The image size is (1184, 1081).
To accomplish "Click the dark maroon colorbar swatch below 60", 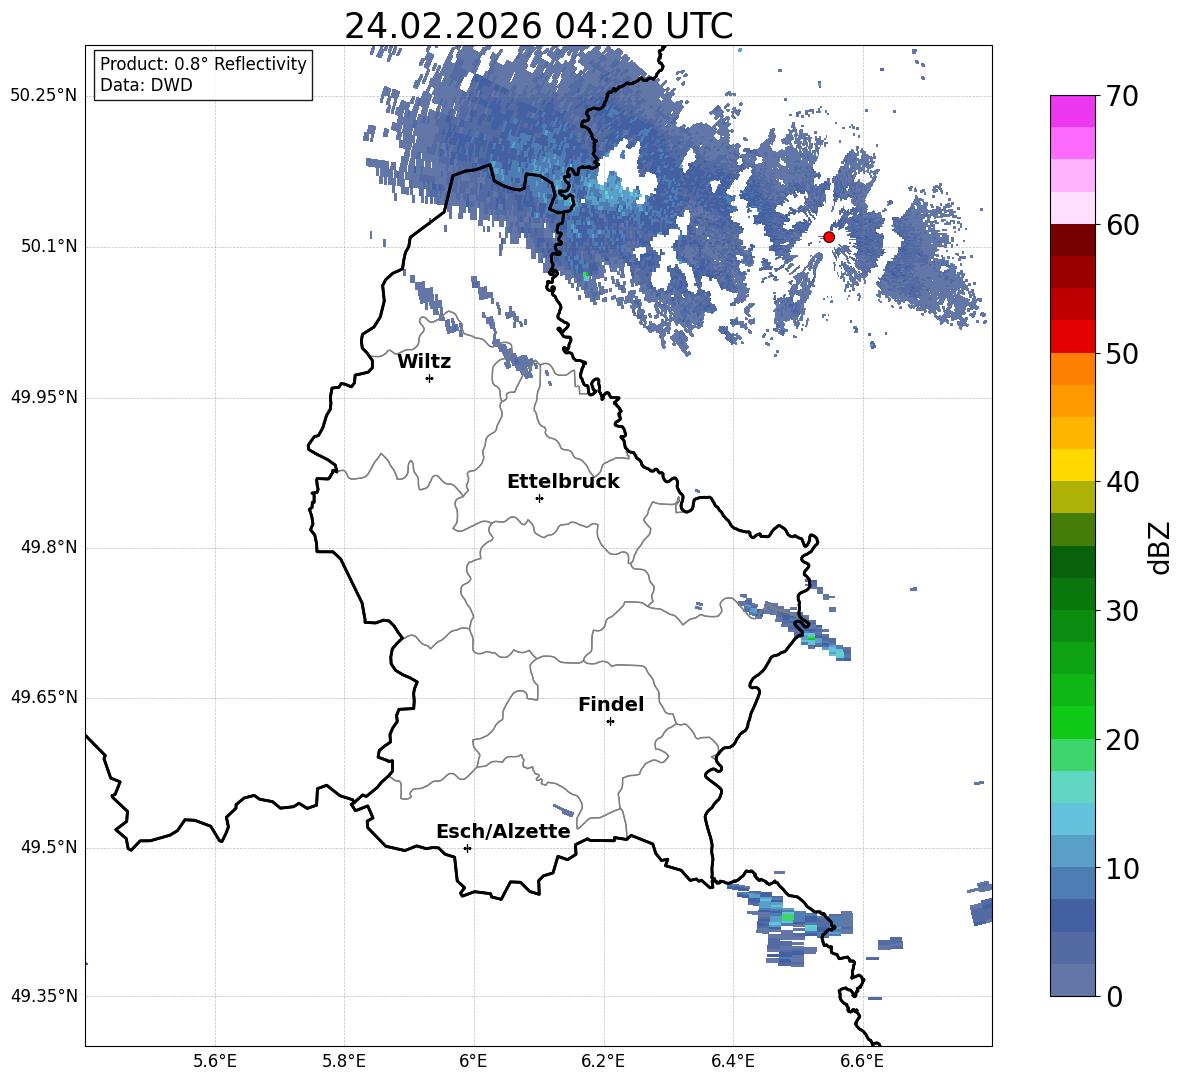I will 1072,240.
